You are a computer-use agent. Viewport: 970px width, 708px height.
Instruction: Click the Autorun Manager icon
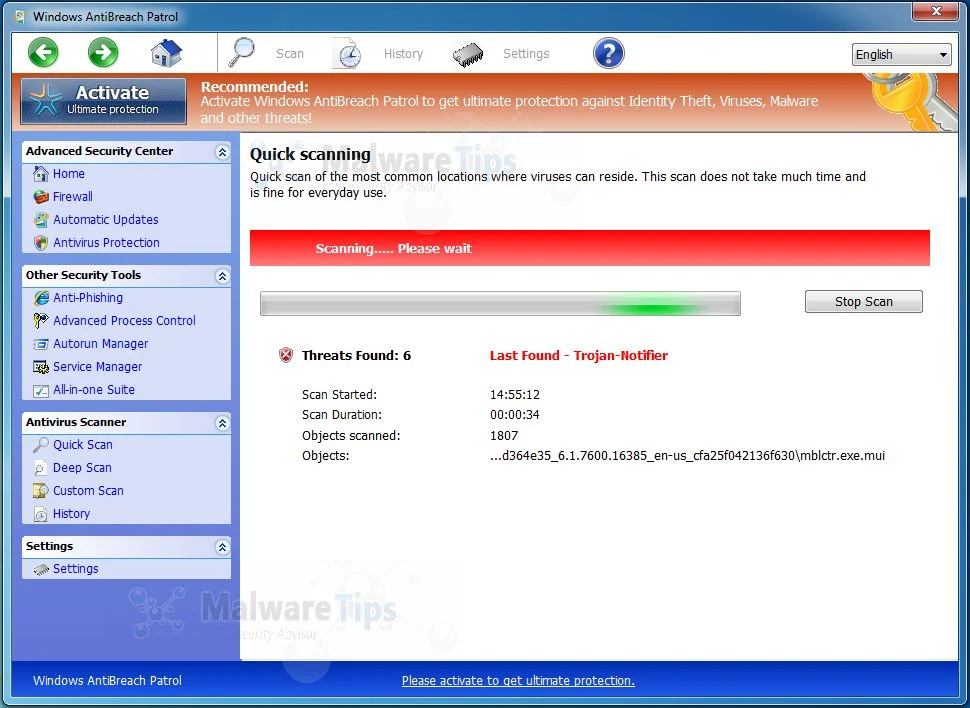tap(41, 344)
